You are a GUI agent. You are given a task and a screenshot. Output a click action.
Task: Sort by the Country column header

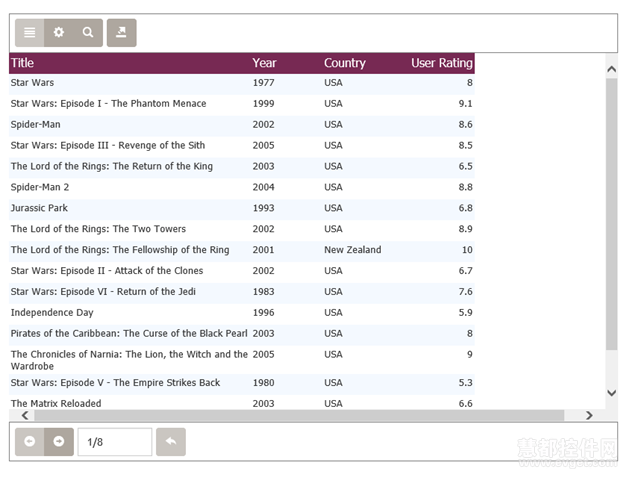tap(345, 63)
